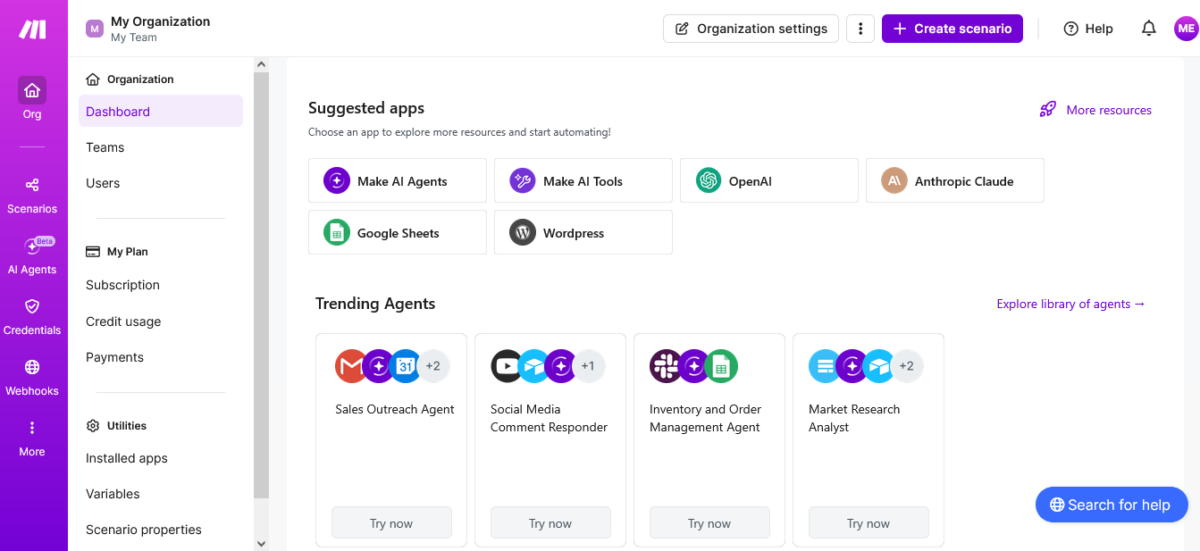Follow the Explore library of agents link
This screenshot has width=1200, height=551.
(1071, 304)
